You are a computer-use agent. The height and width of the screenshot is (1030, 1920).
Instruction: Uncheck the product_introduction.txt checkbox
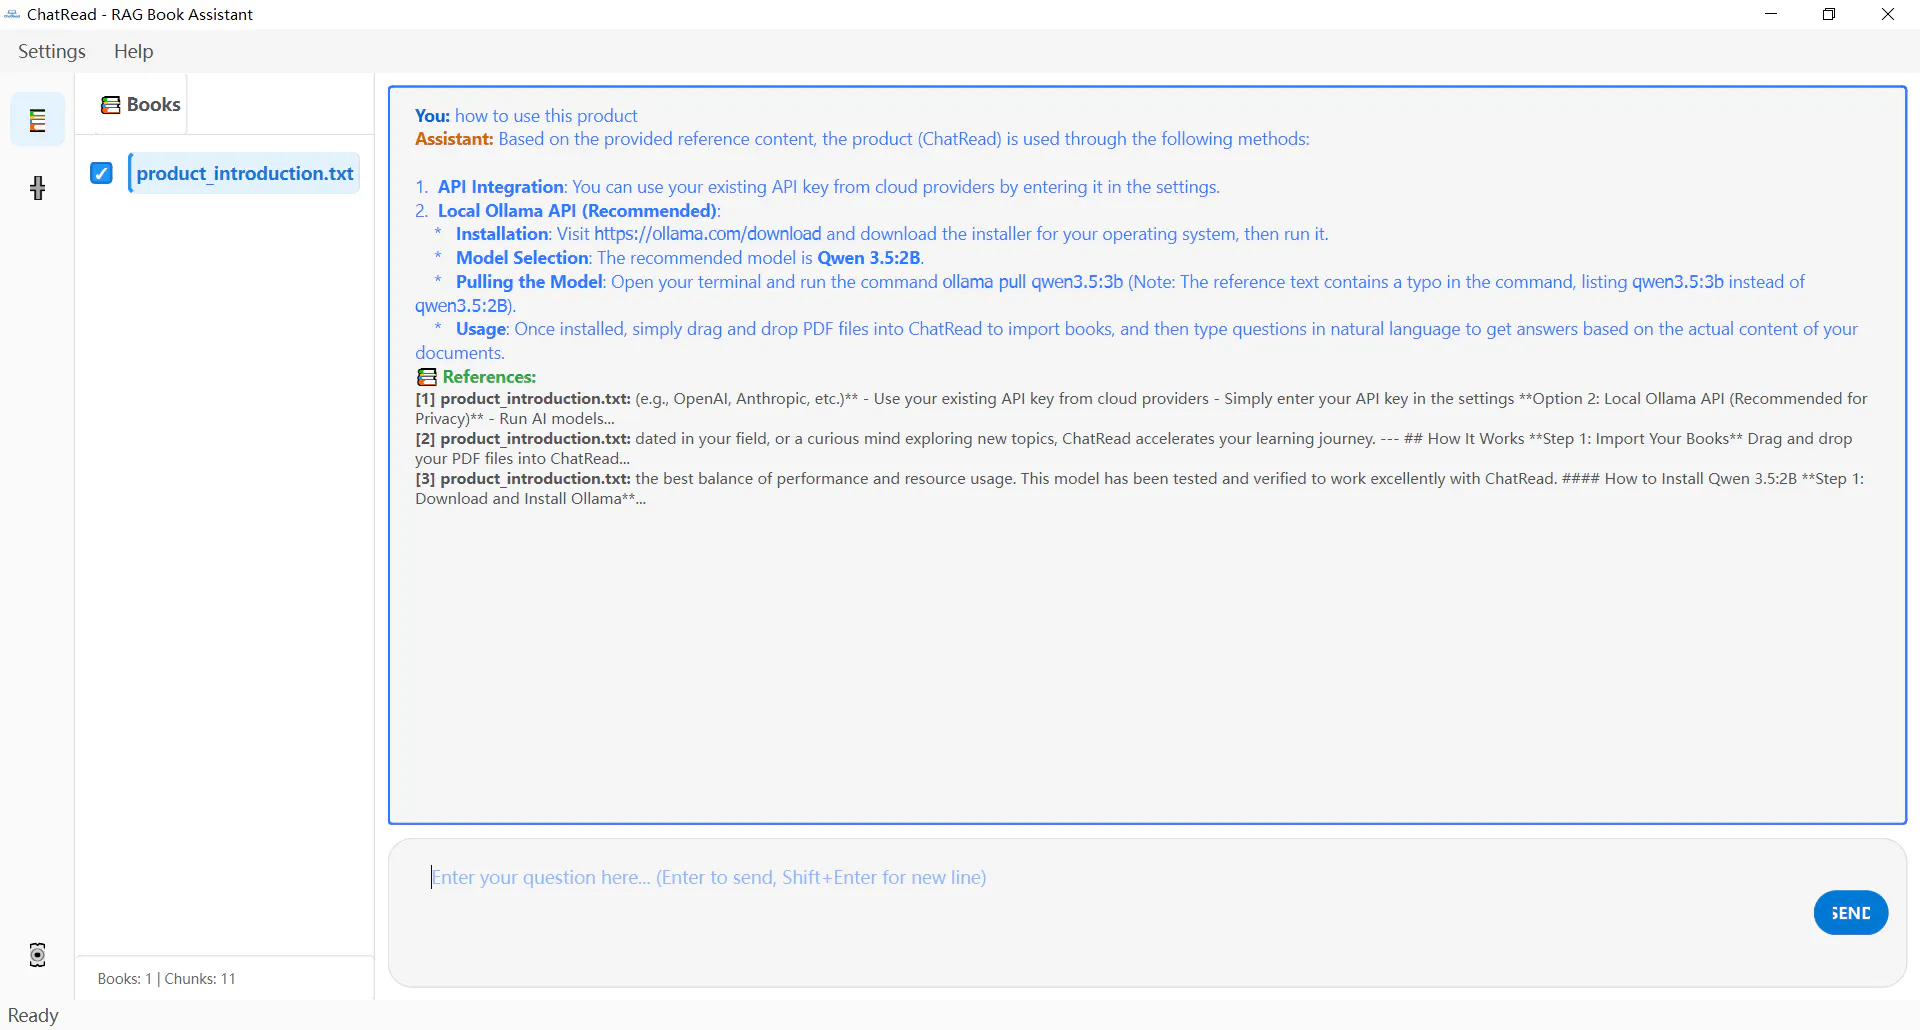tap(101, 173)
